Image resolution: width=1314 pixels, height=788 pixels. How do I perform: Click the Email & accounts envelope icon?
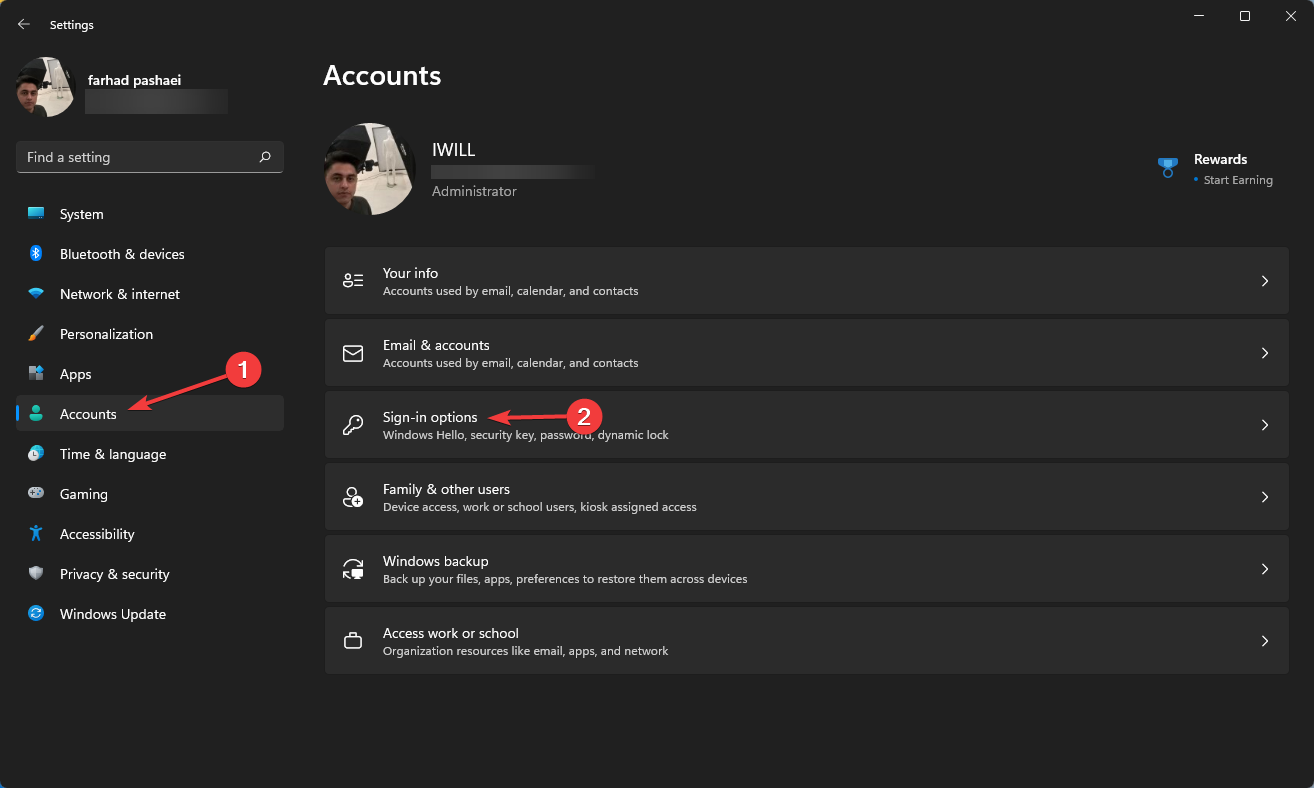pyautogui.click(x=352, y=352)
